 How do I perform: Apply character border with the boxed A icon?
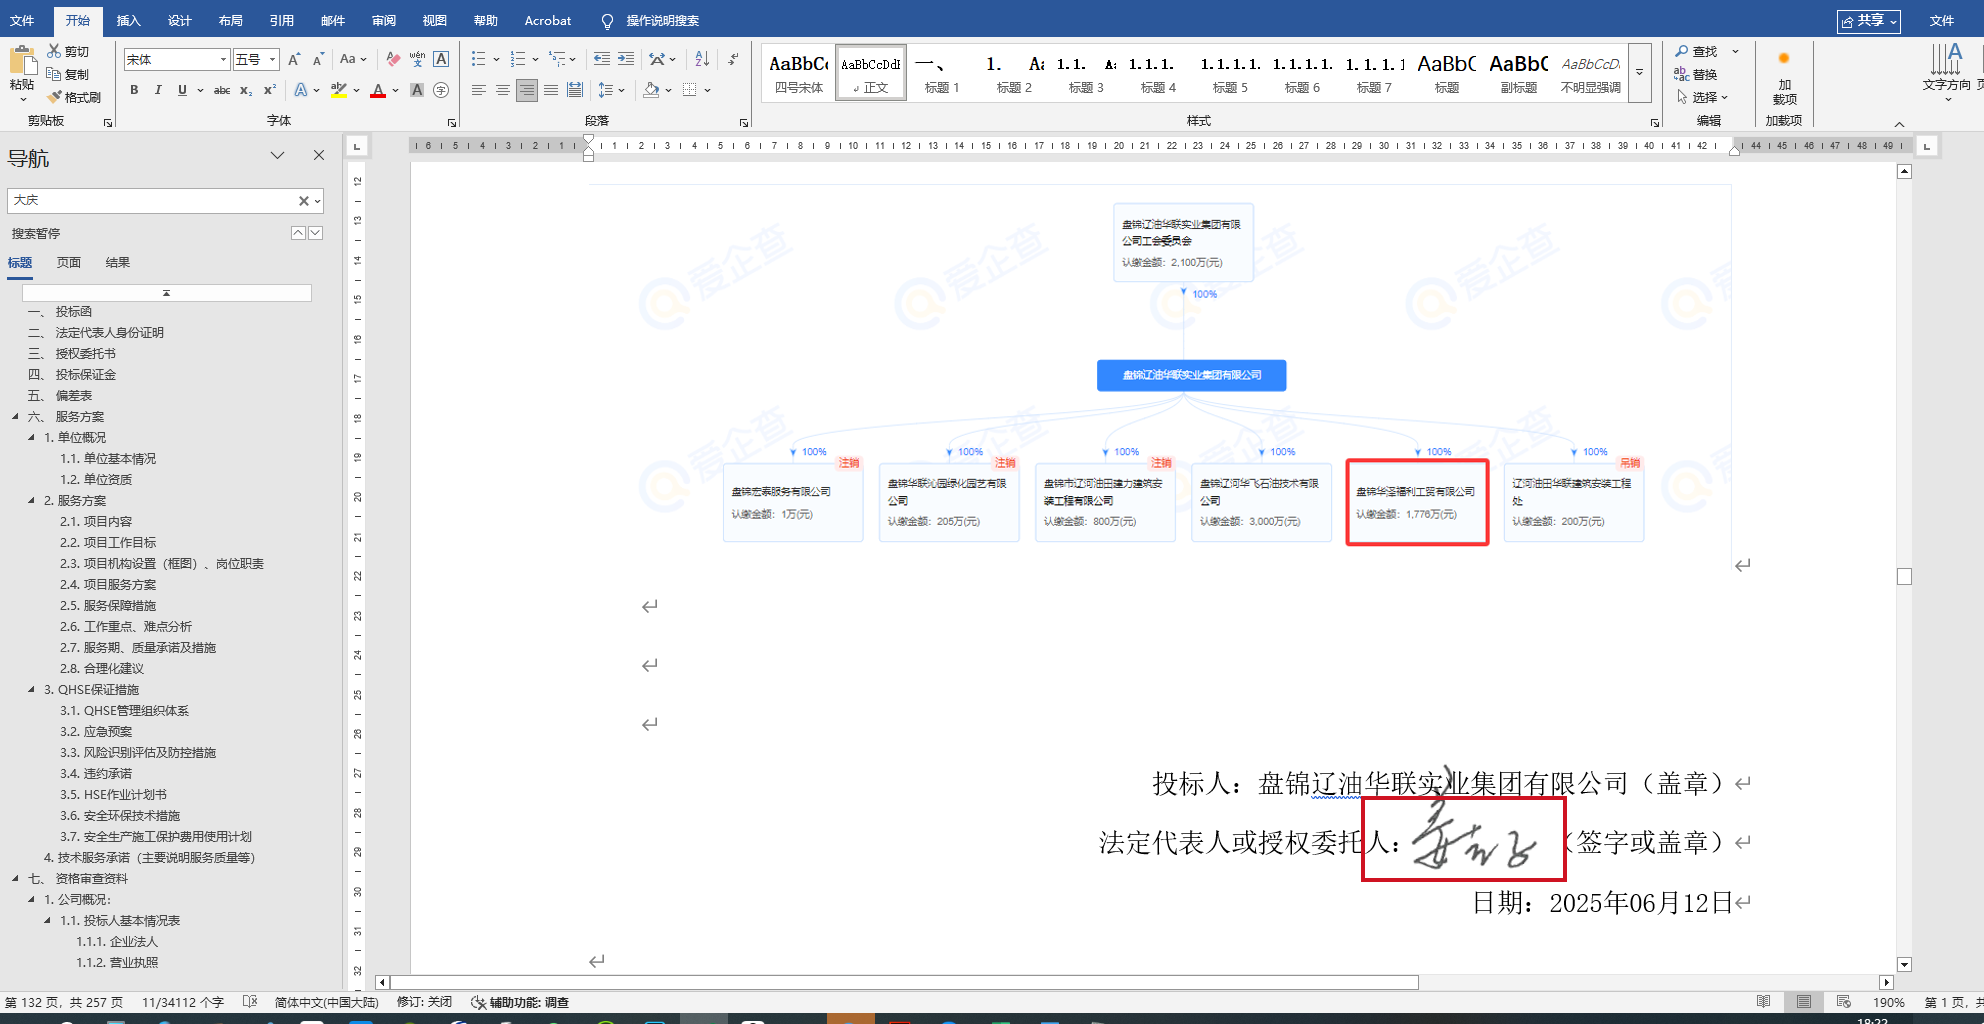coord(441,60)
